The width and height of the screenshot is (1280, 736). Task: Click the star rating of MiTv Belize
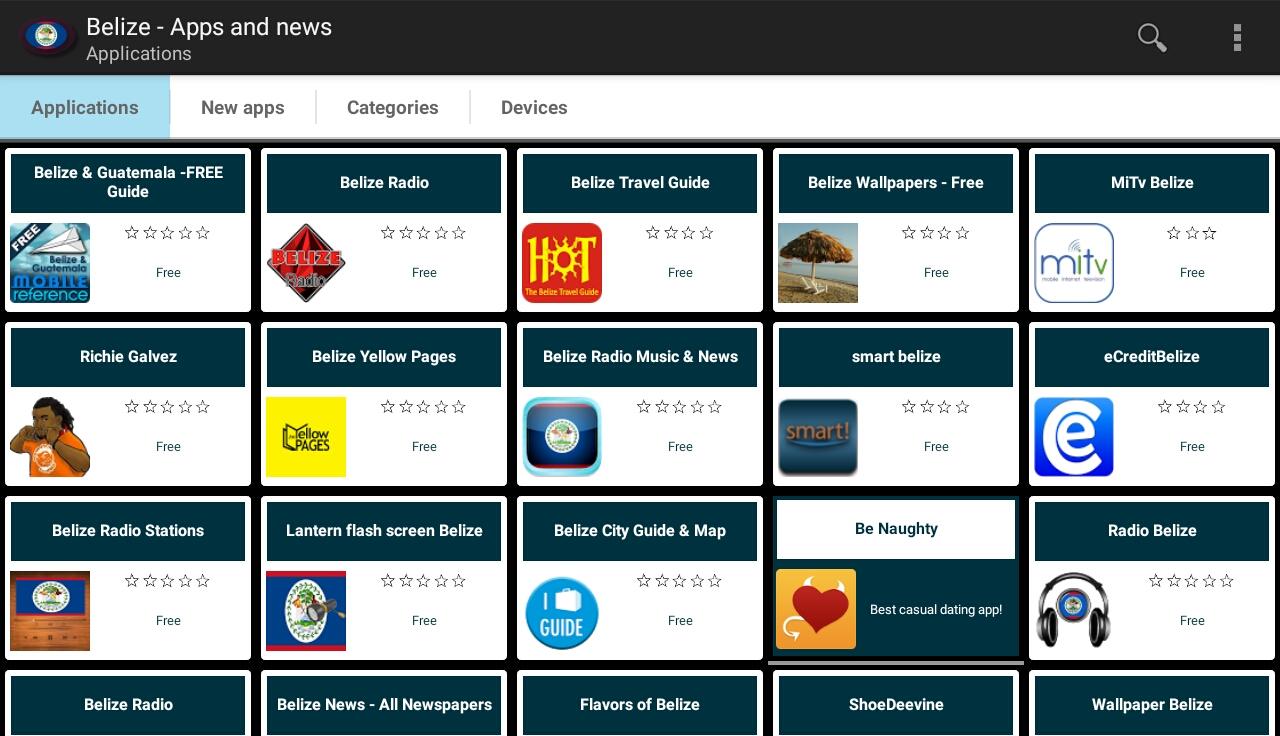coord(1192,233)
